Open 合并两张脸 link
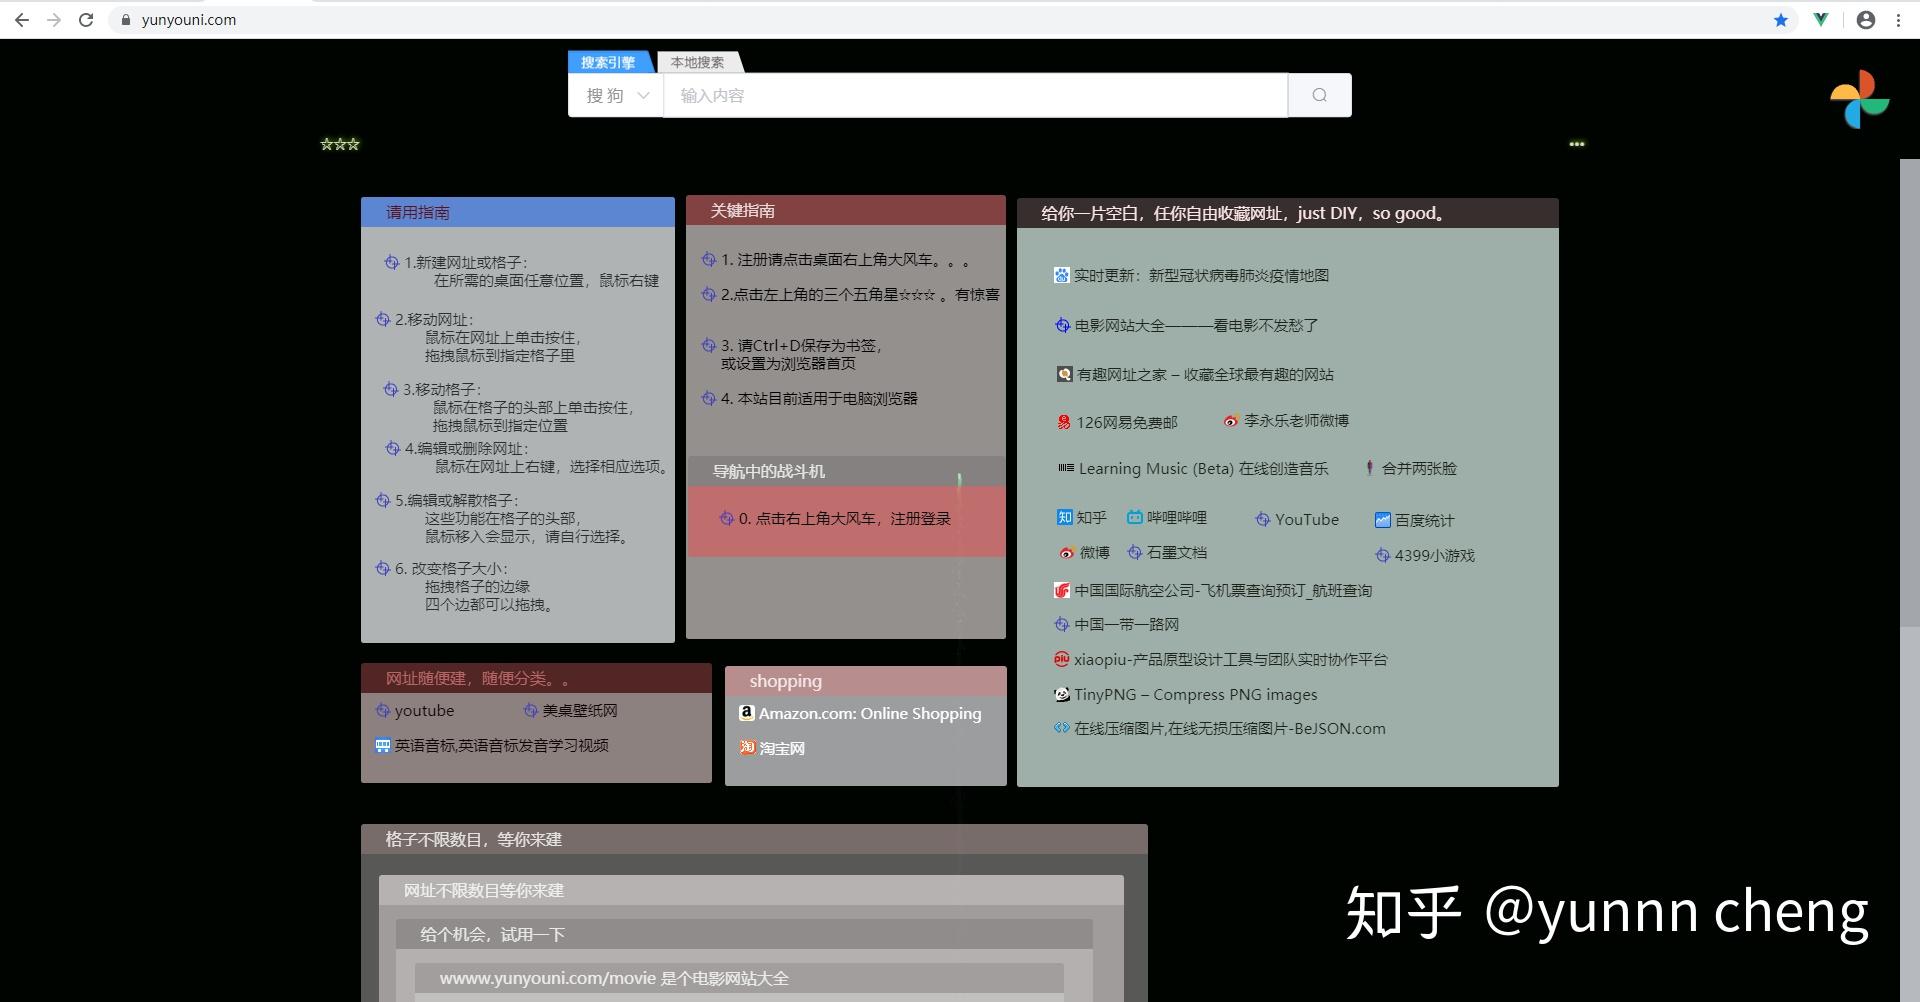The height and width of the screenshot is (1002, 1920). tap(1411, 468)
